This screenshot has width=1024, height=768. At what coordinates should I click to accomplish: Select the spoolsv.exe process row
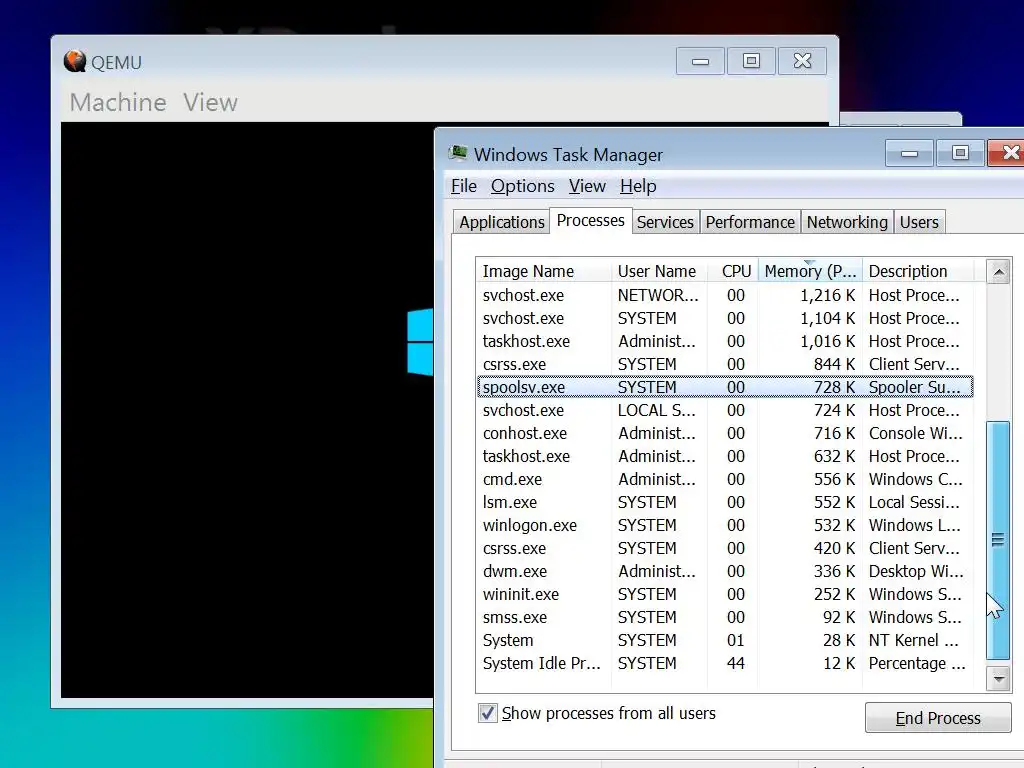click(x=725, y=387)
